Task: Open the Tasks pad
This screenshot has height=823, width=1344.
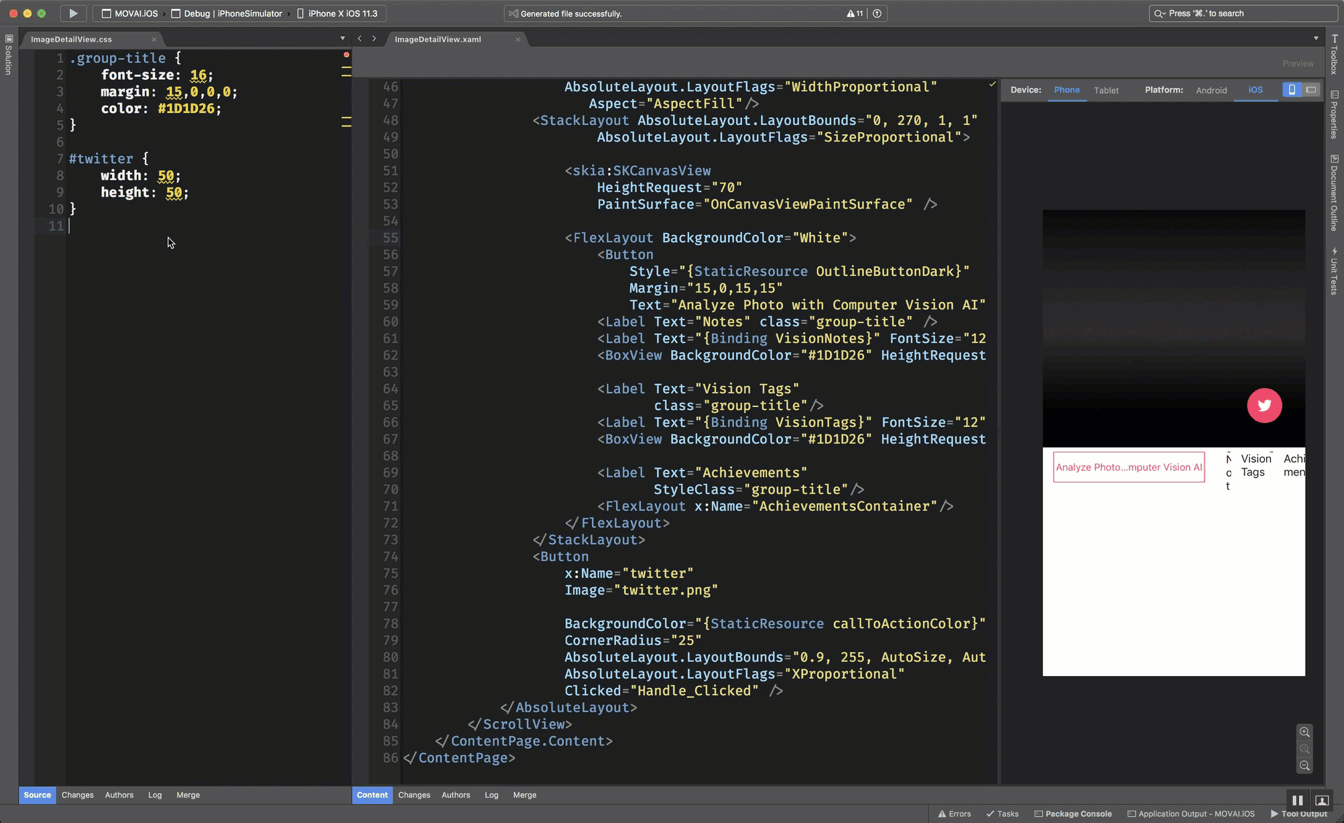Action: pos(1002,814)
